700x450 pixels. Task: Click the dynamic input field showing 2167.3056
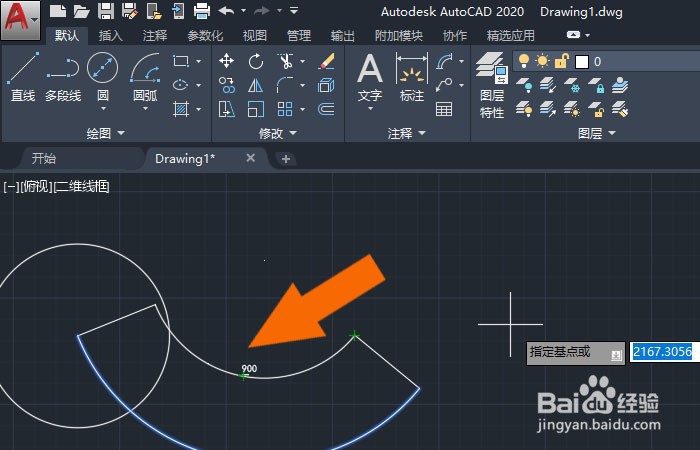(x=665, y=352)
